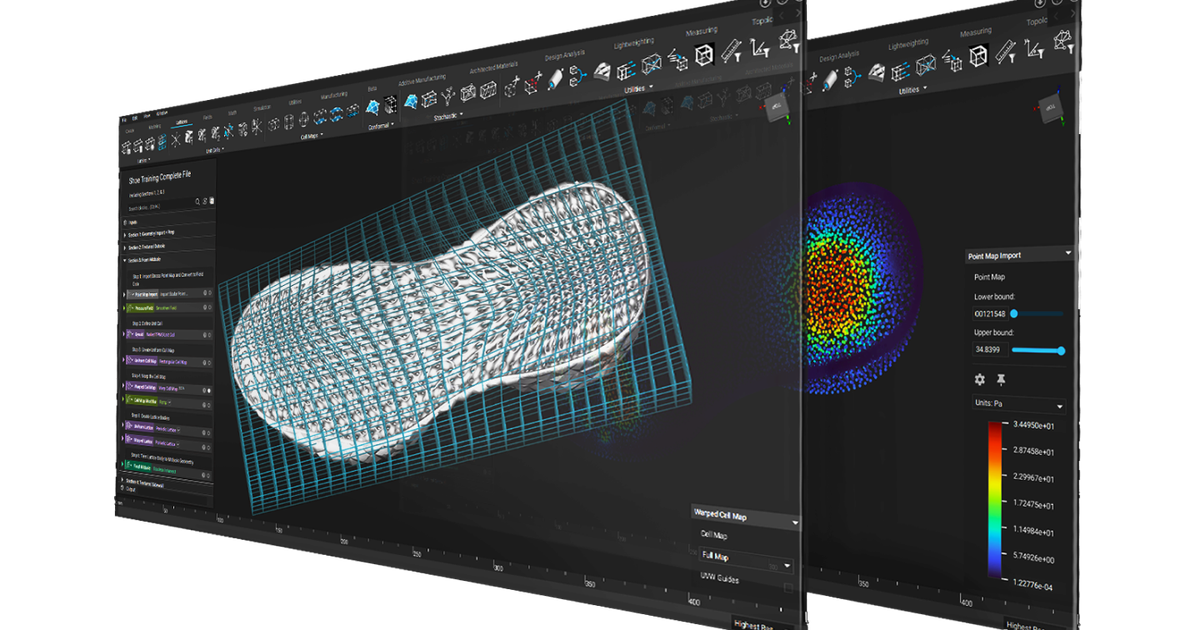Collapse Section 3: Foam Midsole
The image size is (1200, 630).
[126, 258]
